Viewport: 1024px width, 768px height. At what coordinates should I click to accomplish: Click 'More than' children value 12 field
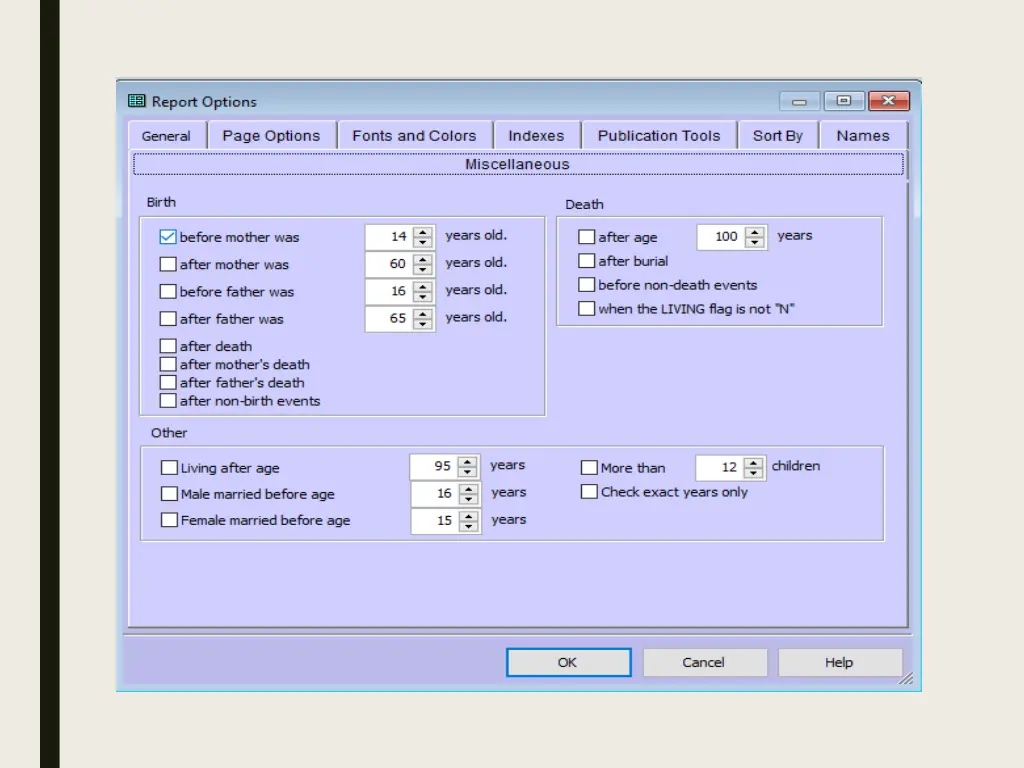point(720,467)
